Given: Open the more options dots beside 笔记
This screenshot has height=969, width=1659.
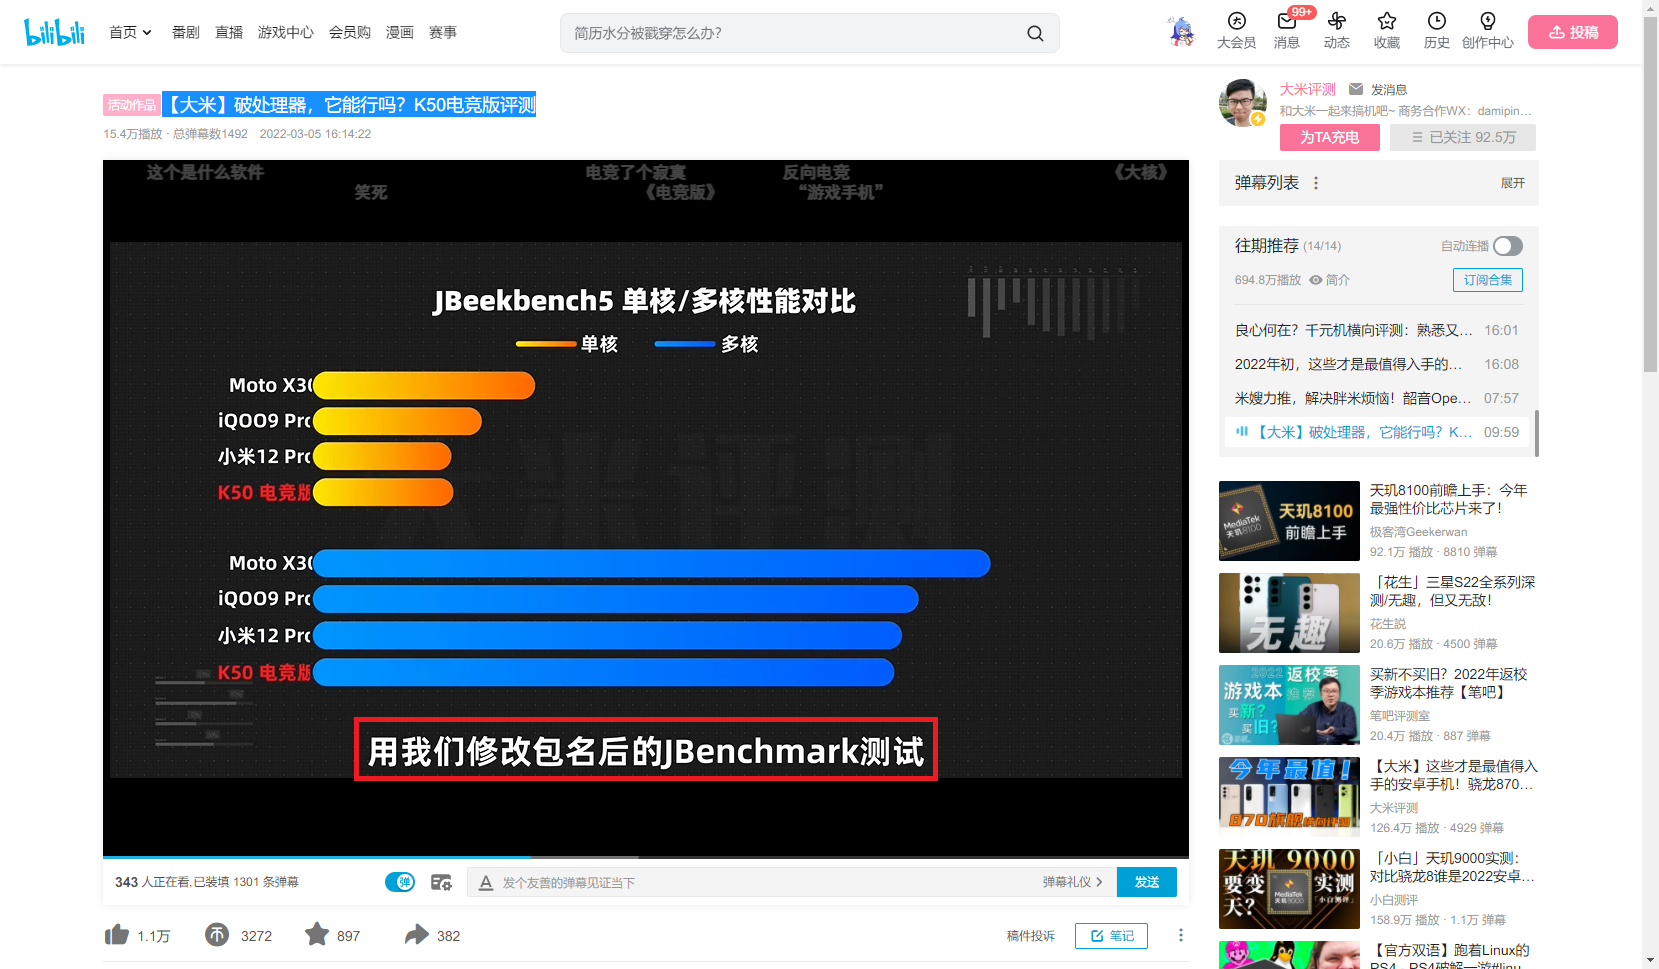Looking at the screenshot, I should (1181, 935).
